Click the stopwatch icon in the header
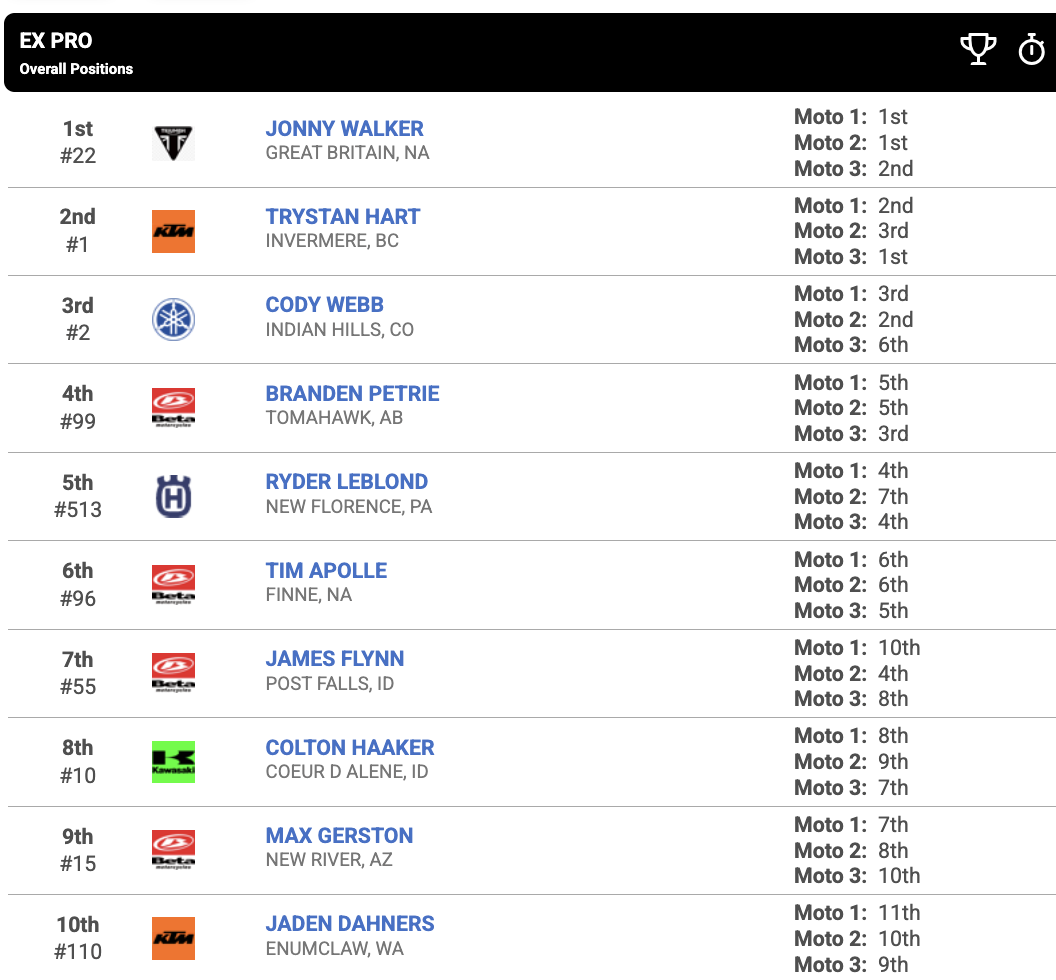1056x980 pixels. (1031, 49)
